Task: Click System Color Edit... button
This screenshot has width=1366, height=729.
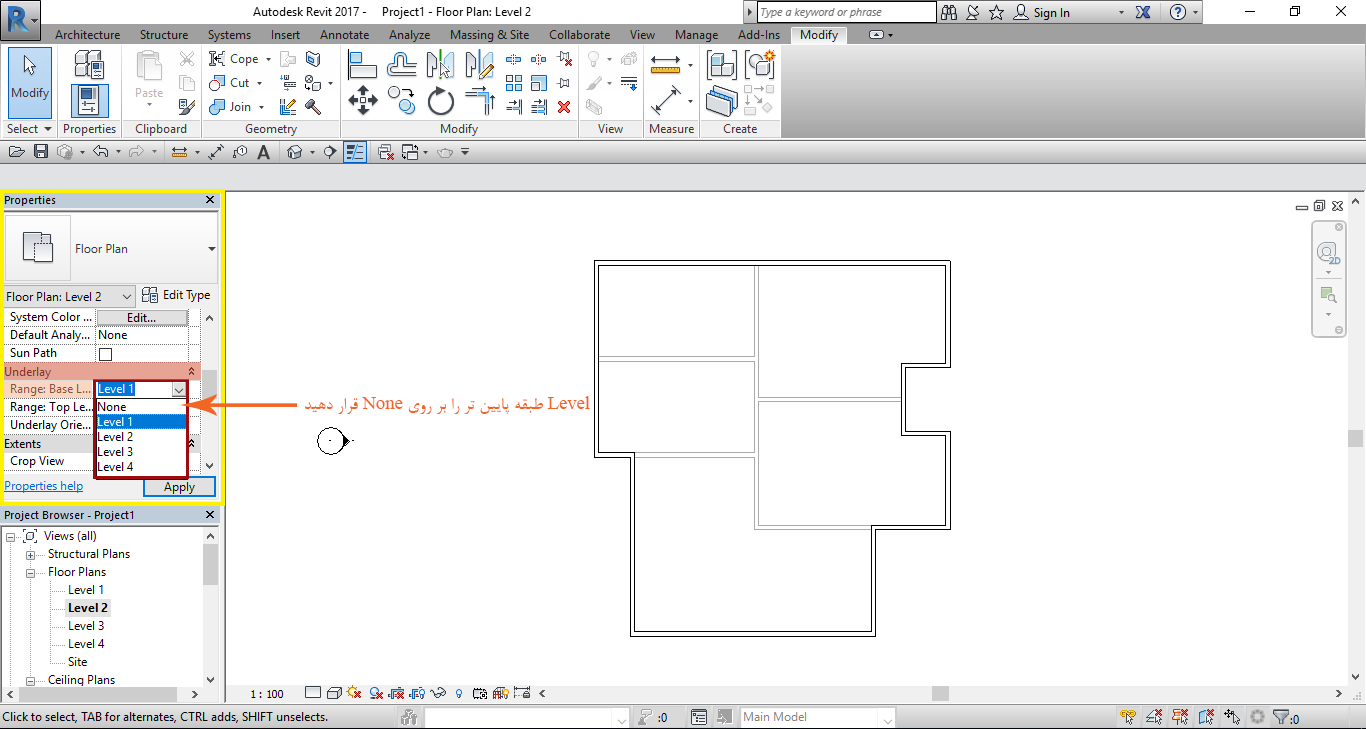Action: coord(142,318)
